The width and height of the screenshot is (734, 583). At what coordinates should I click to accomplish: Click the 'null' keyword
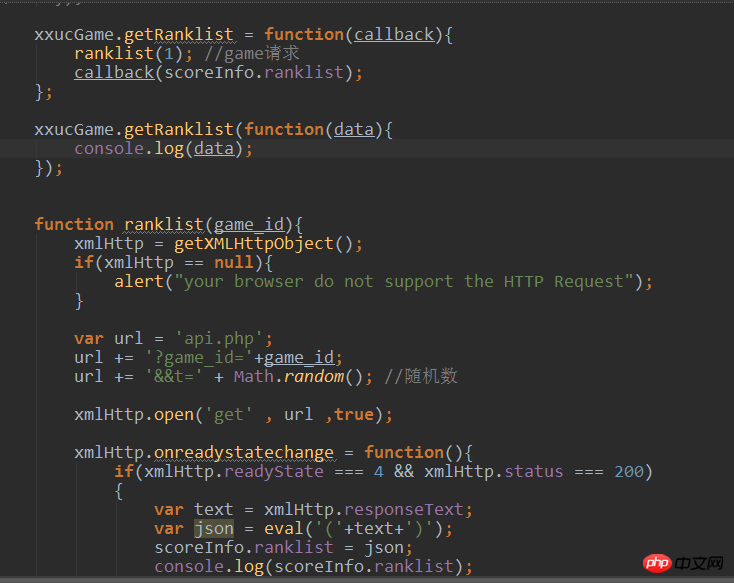point(234,262)
